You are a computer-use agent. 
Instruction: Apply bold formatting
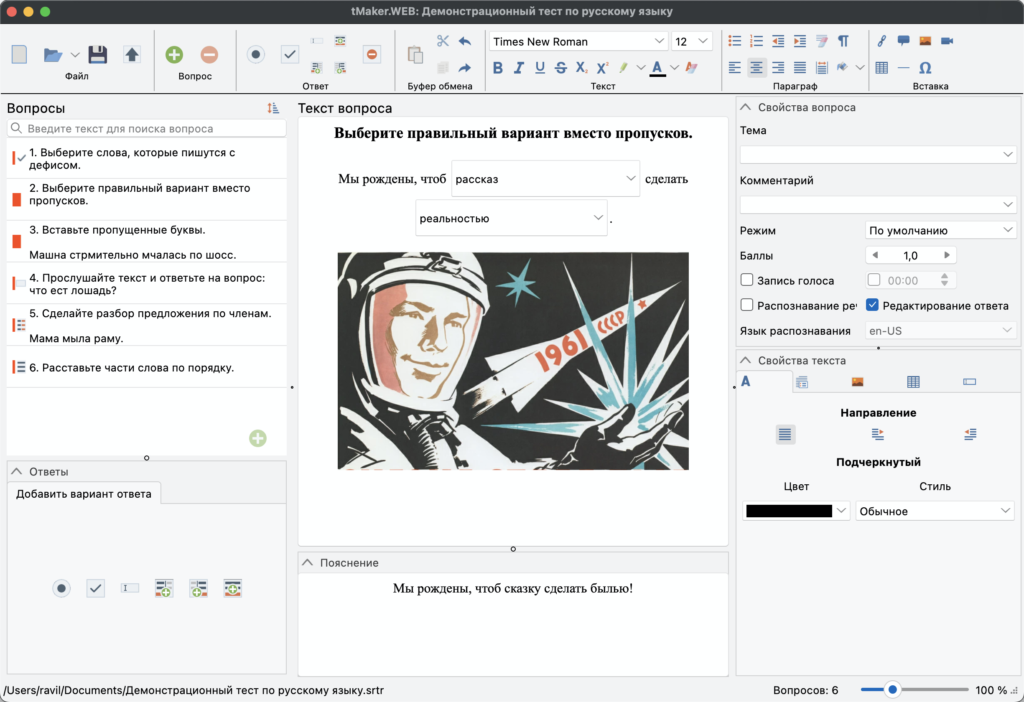pos(498,68)
